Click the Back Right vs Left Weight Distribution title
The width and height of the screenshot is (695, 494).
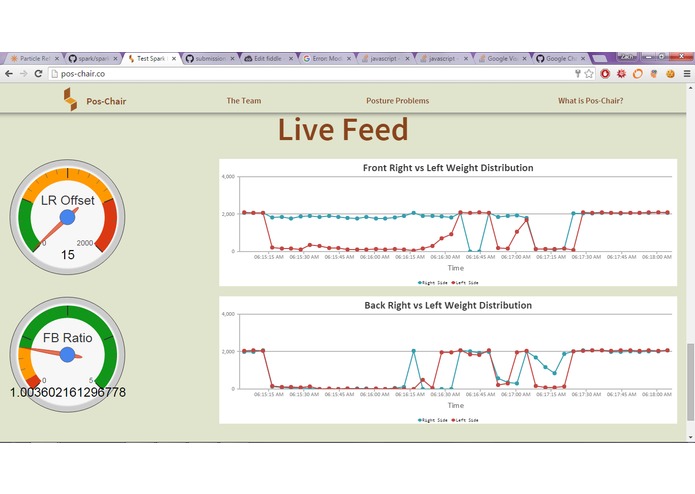click(448, 305)
